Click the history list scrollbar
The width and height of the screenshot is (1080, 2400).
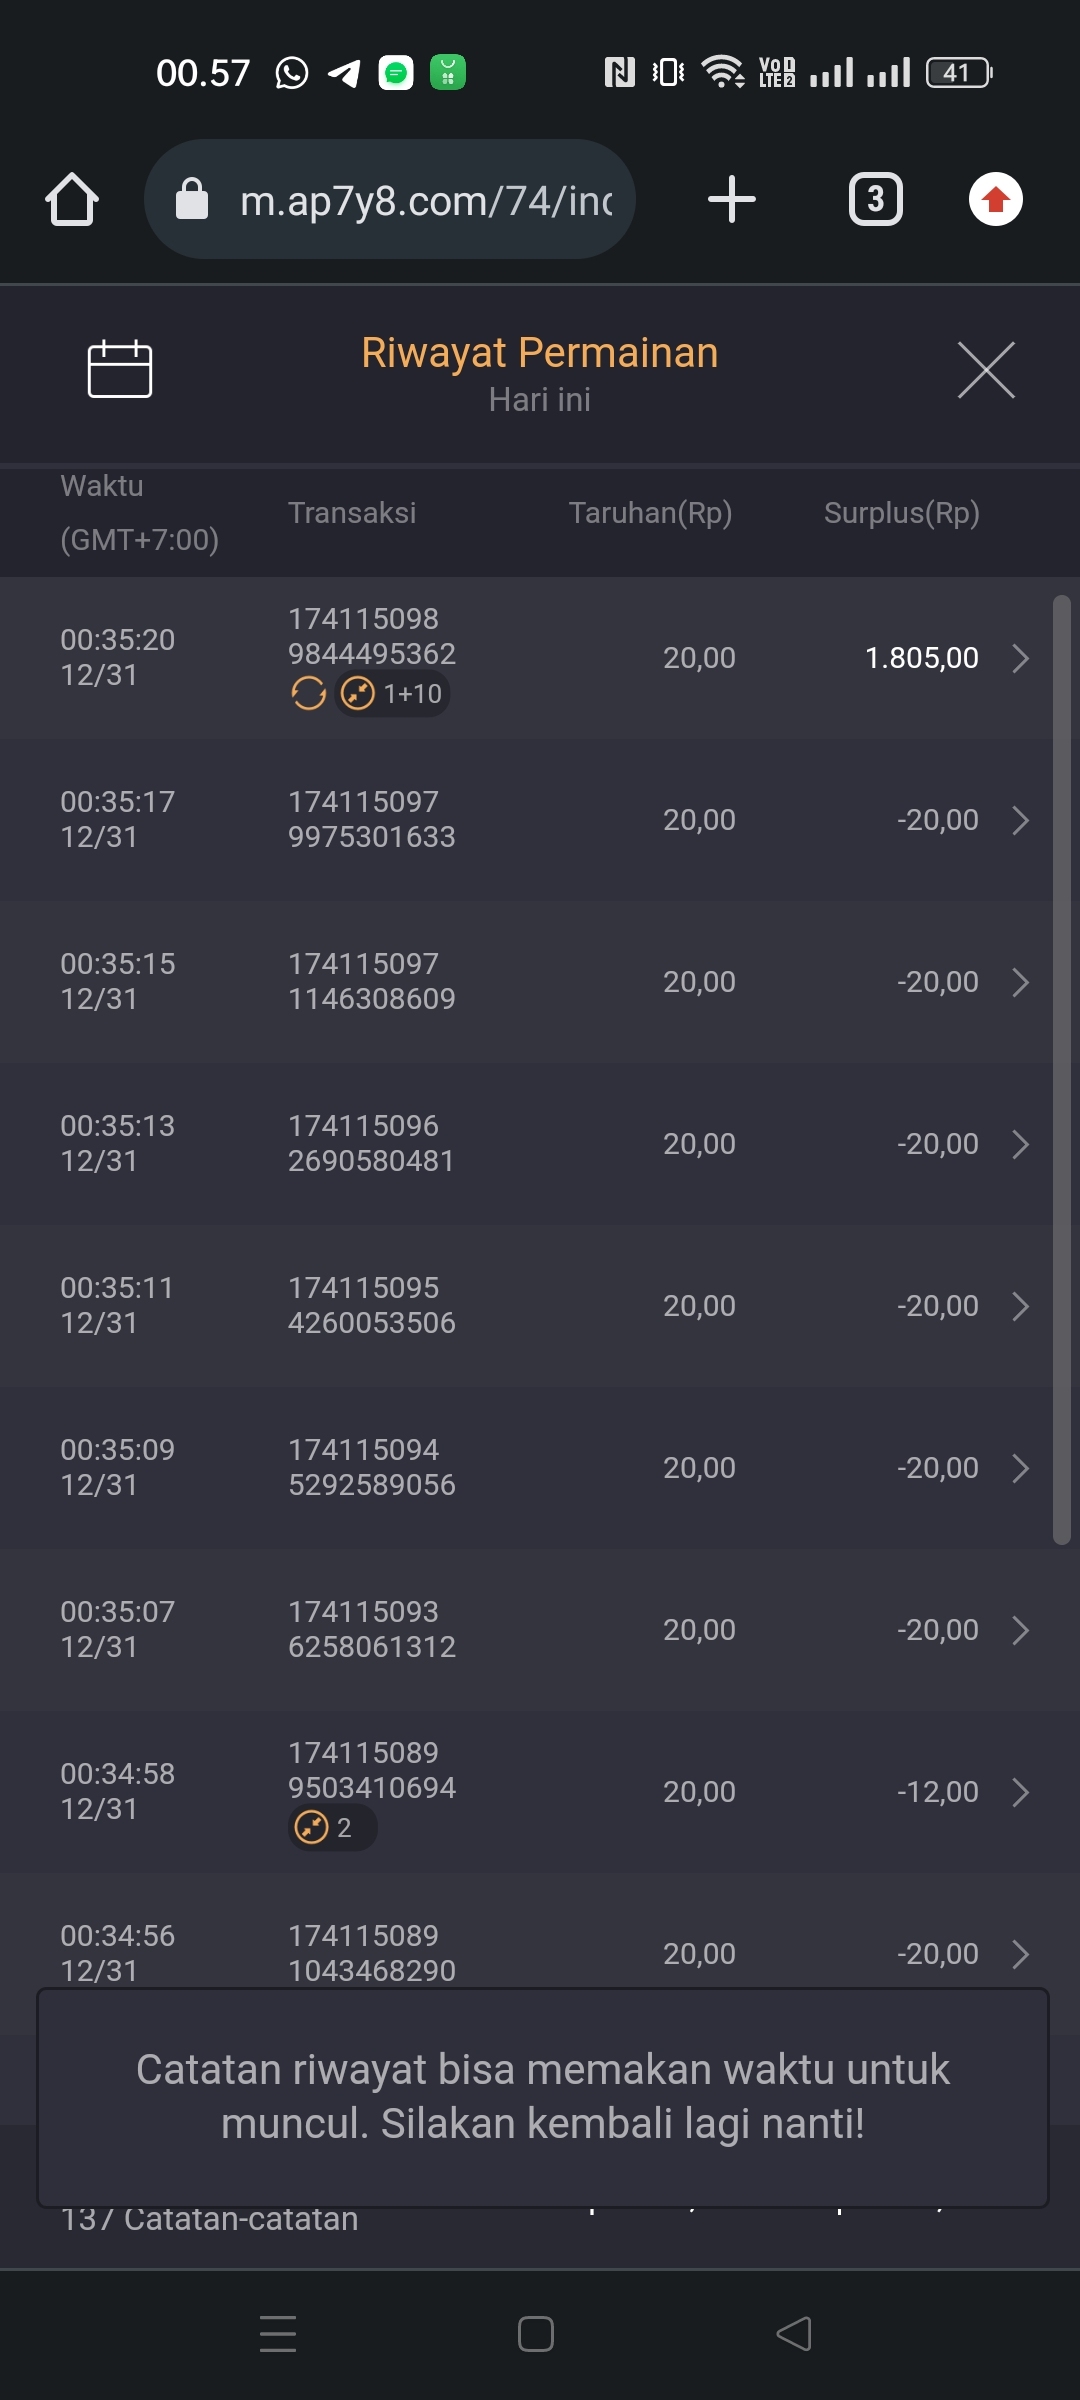[x=1062, y=1070]
